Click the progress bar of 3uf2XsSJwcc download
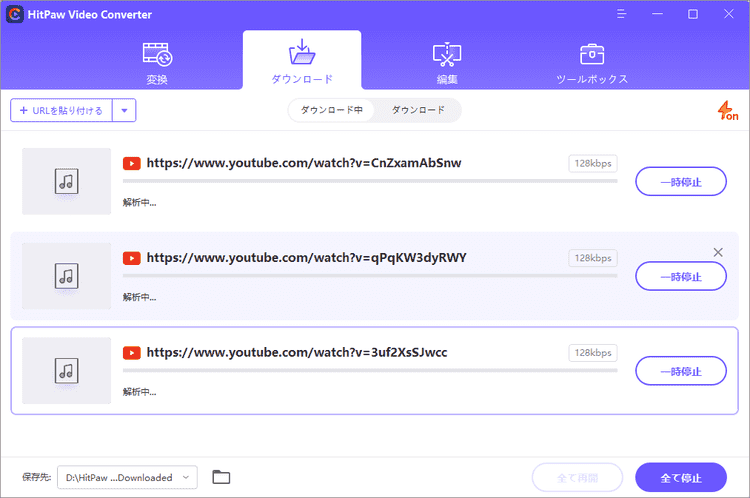750x498 pixels. [370, 370]
